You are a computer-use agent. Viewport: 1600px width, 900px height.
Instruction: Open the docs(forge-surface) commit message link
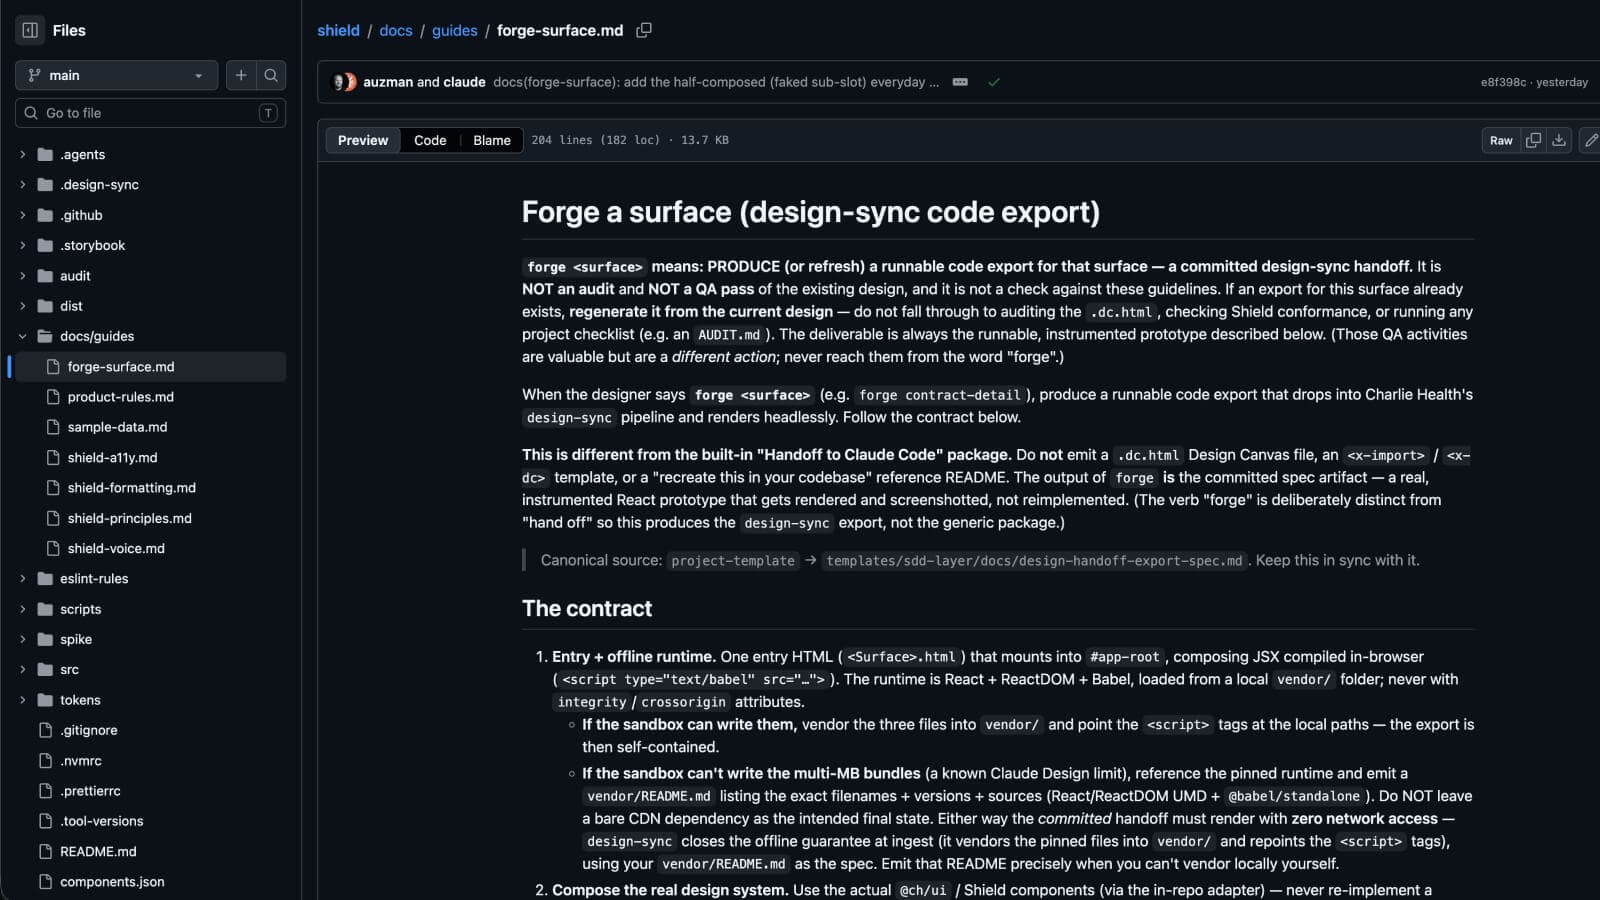(716, 82)
